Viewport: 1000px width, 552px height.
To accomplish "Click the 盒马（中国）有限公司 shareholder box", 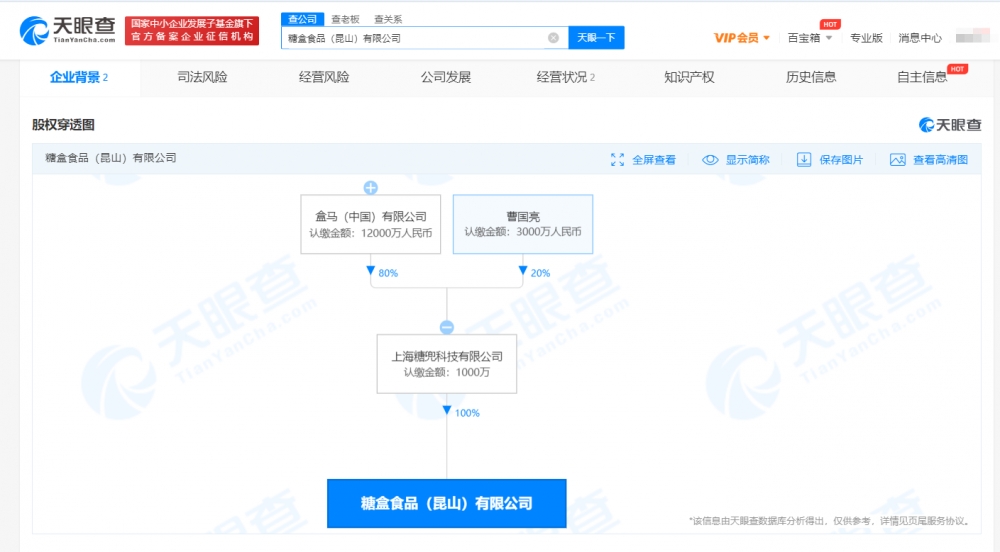I will [x=371, y=224].
